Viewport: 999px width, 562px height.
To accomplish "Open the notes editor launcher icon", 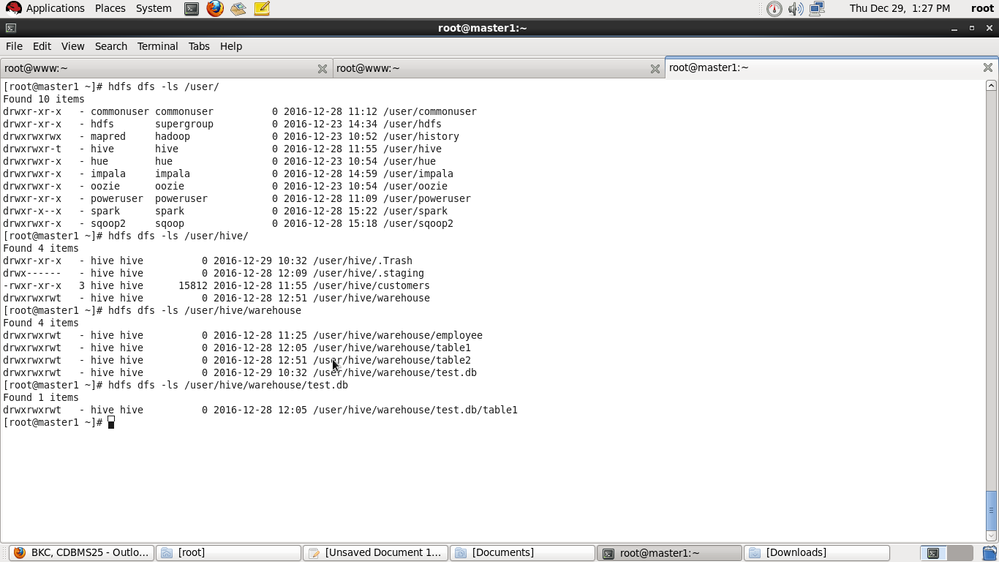I will [262, 8].
